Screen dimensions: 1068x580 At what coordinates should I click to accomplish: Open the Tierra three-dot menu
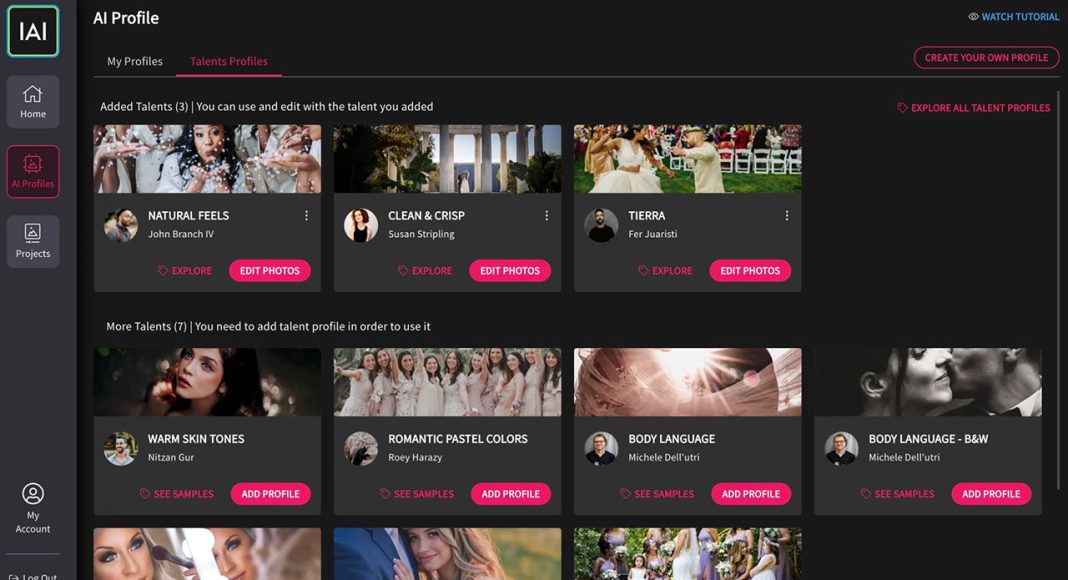[x=787, y=216]
